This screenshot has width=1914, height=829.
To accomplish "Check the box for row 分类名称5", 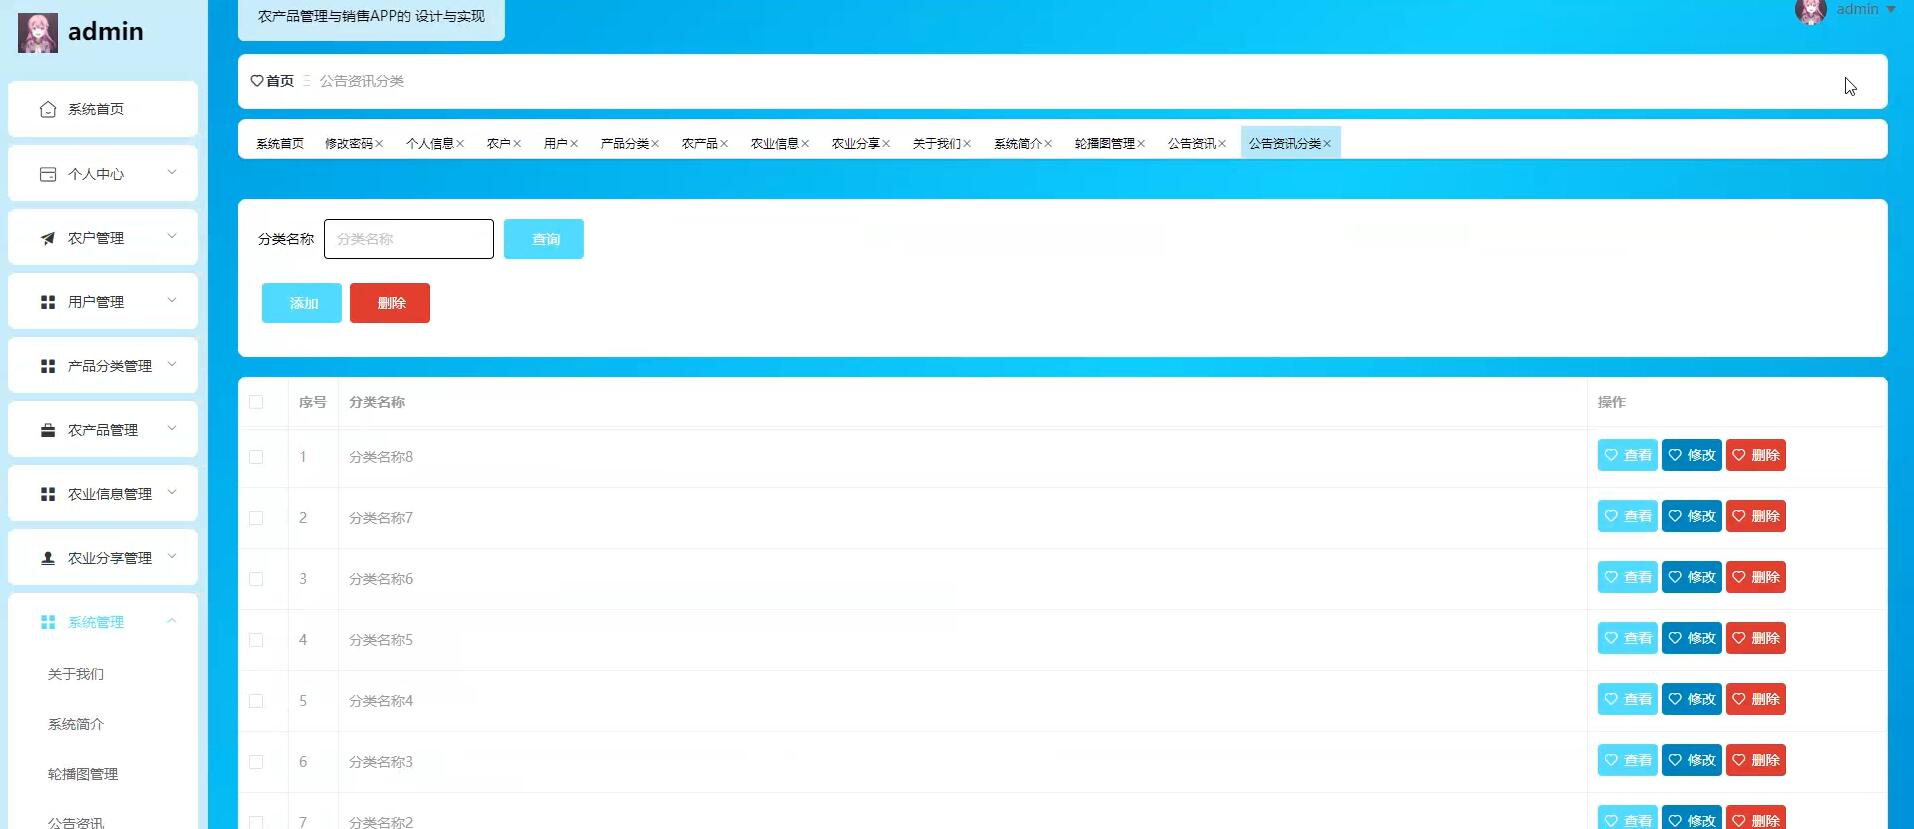I will (256, 640).
